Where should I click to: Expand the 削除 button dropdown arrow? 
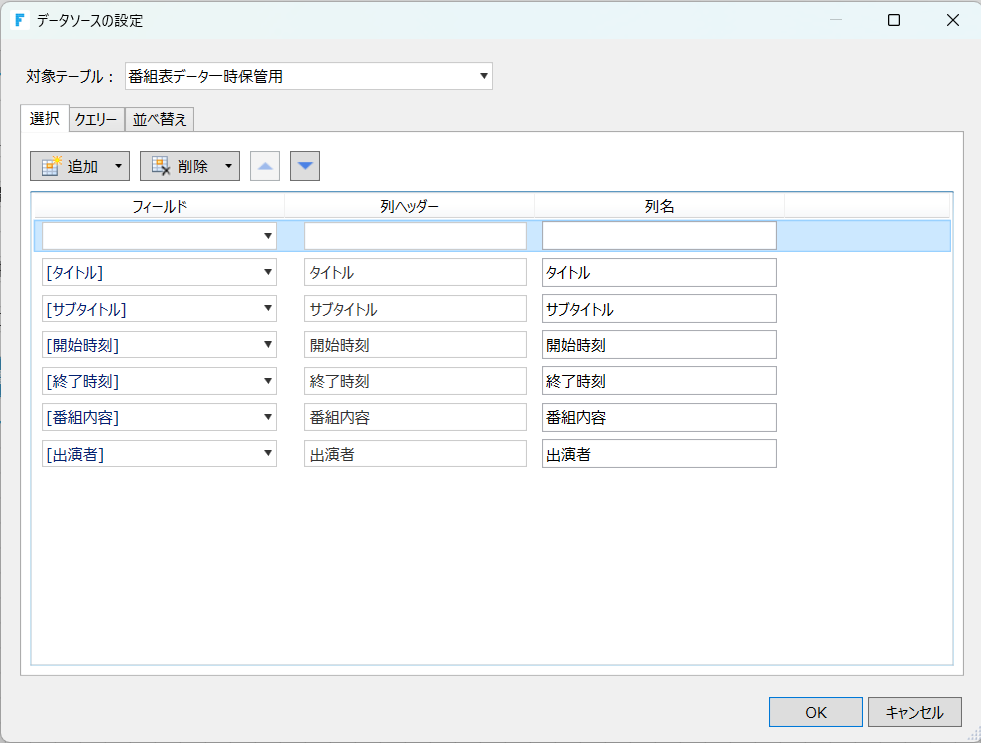click(x=229, y=166)
